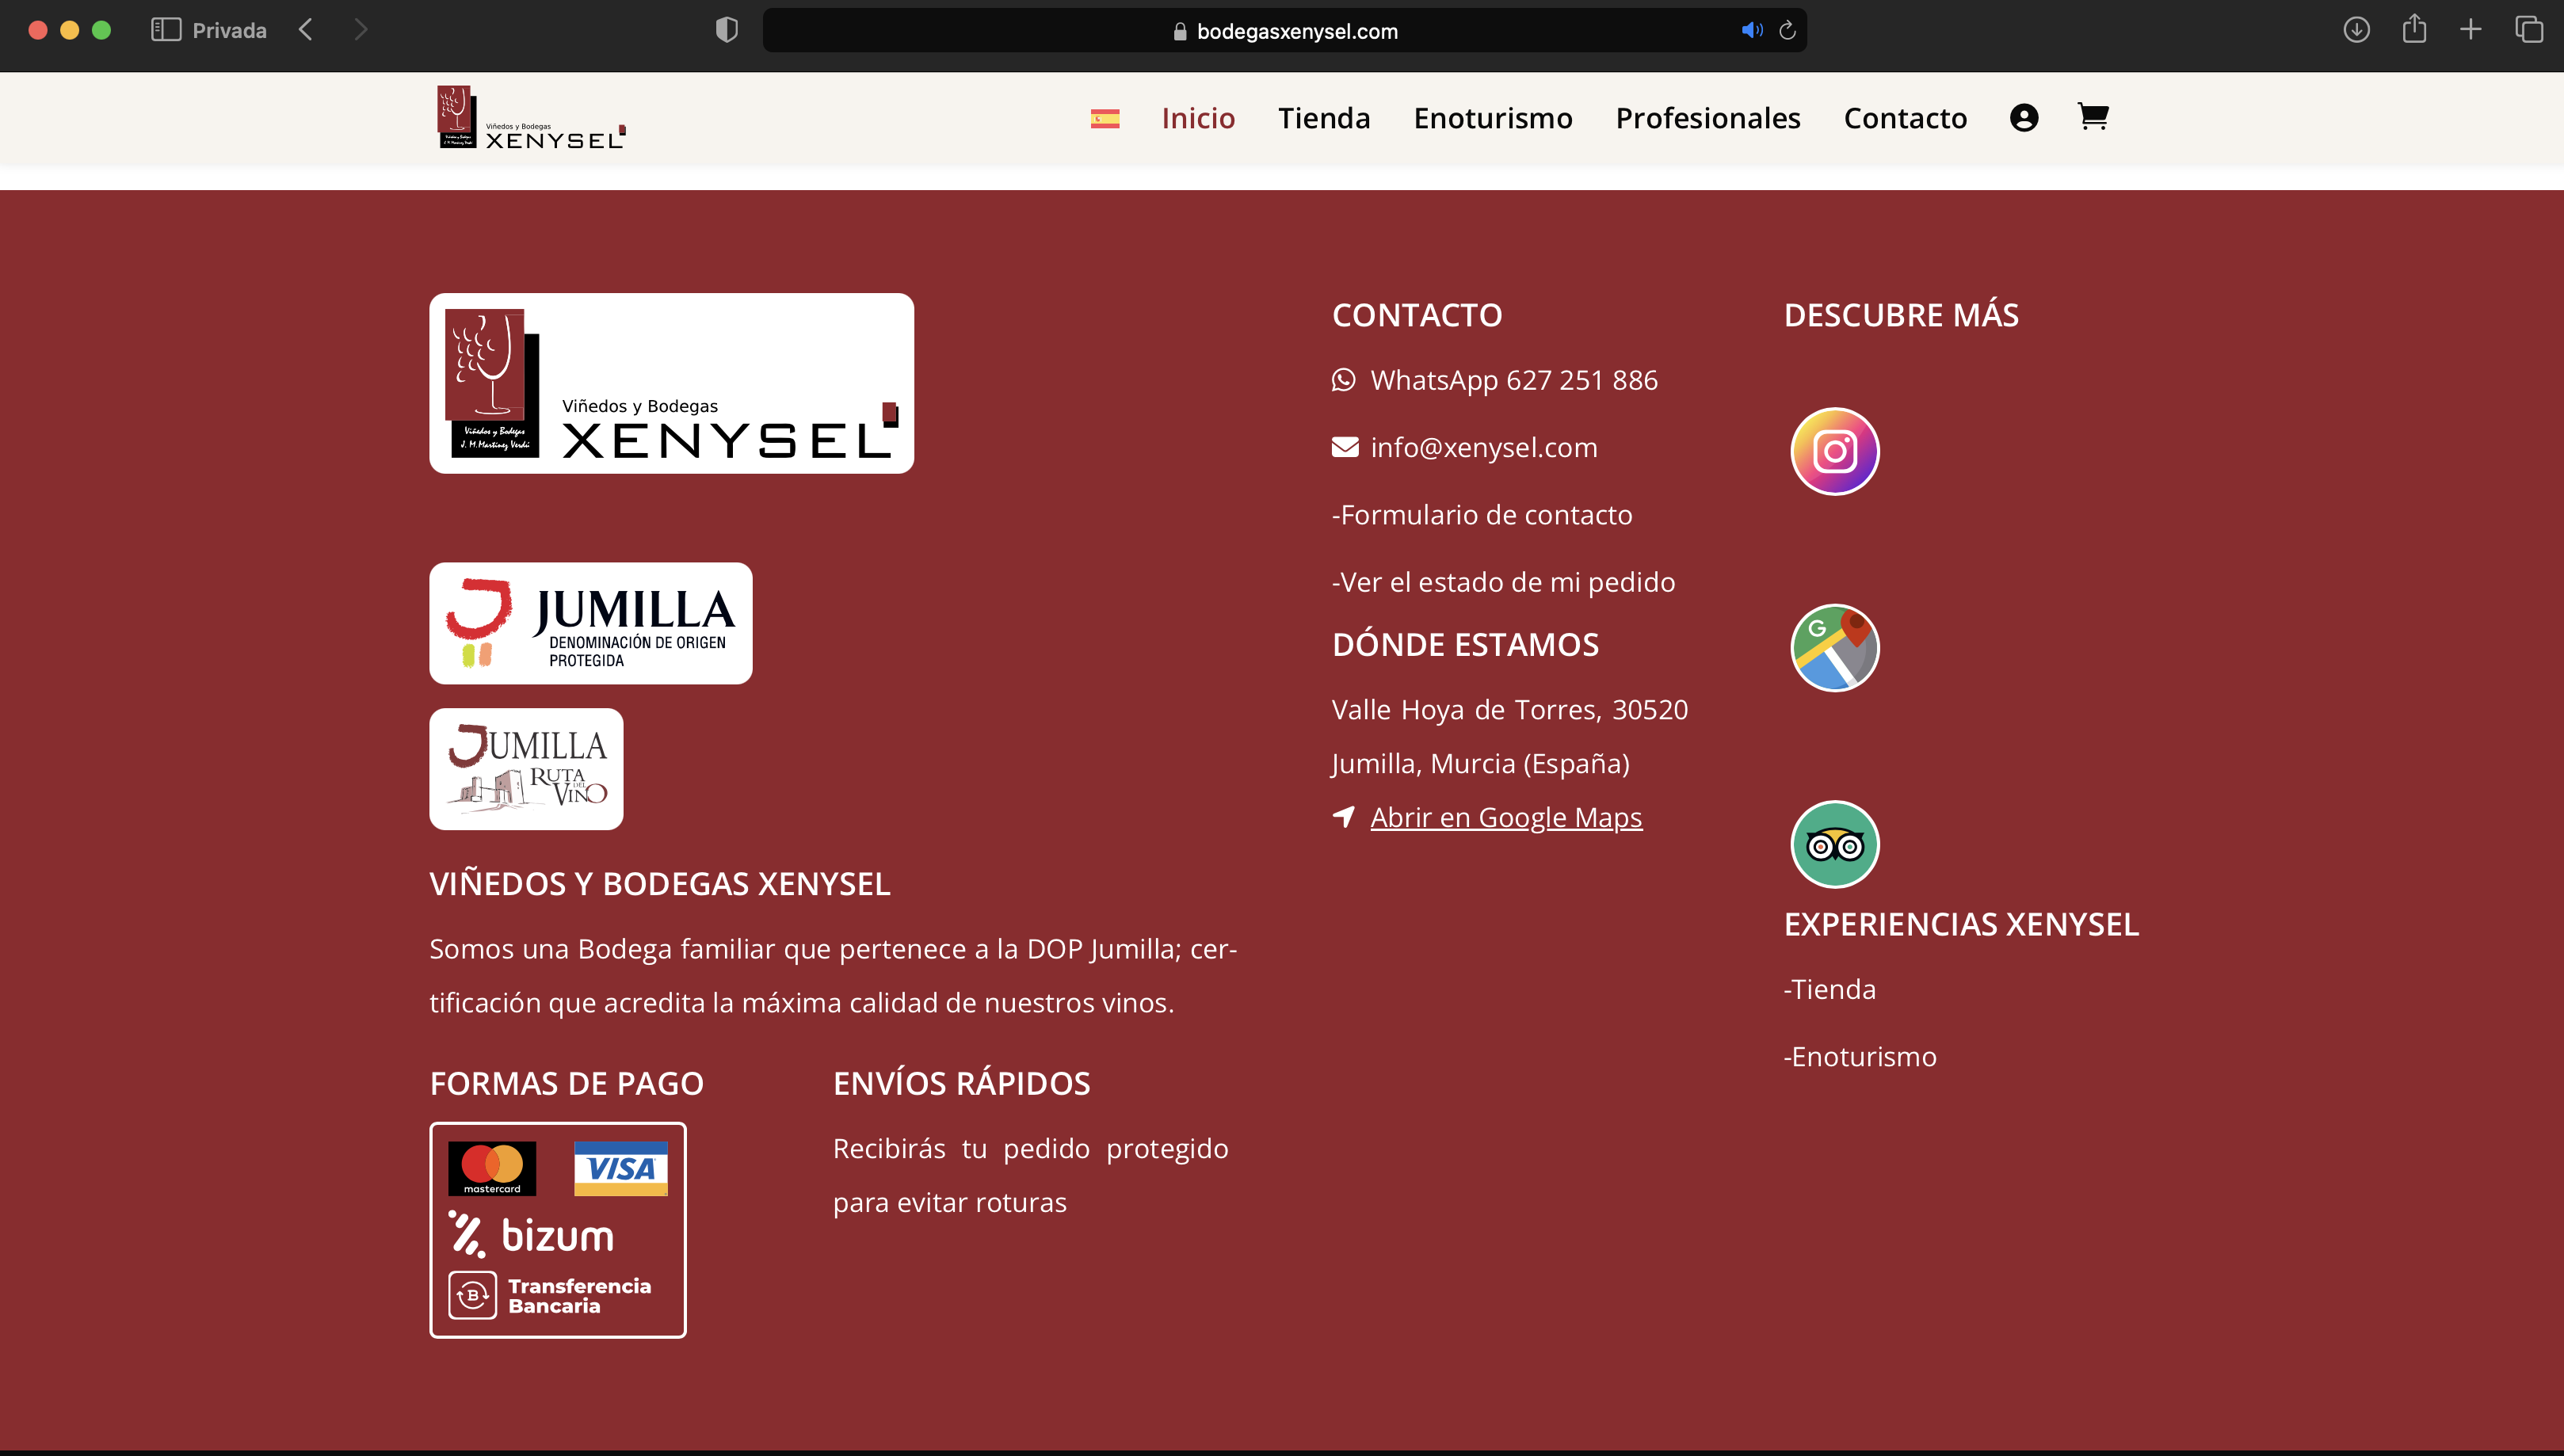Image resolution: width=2564 pixels, height=1456 pixels.
Task: Click the Privada browsing label
Action: pos(229,30)
